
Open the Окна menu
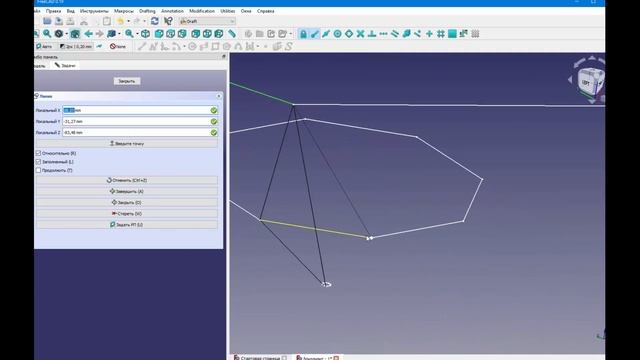246,11
